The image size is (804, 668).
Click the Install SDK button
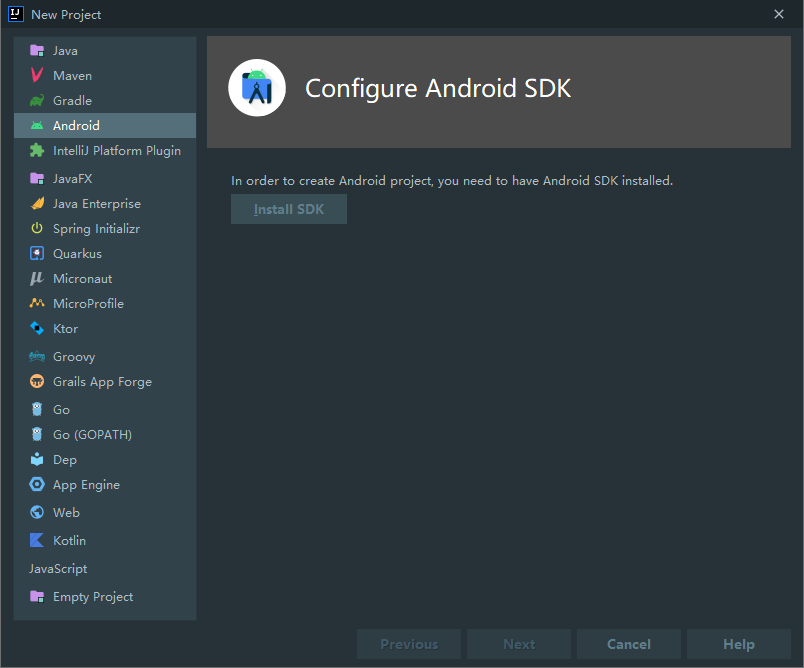(288, 209)
